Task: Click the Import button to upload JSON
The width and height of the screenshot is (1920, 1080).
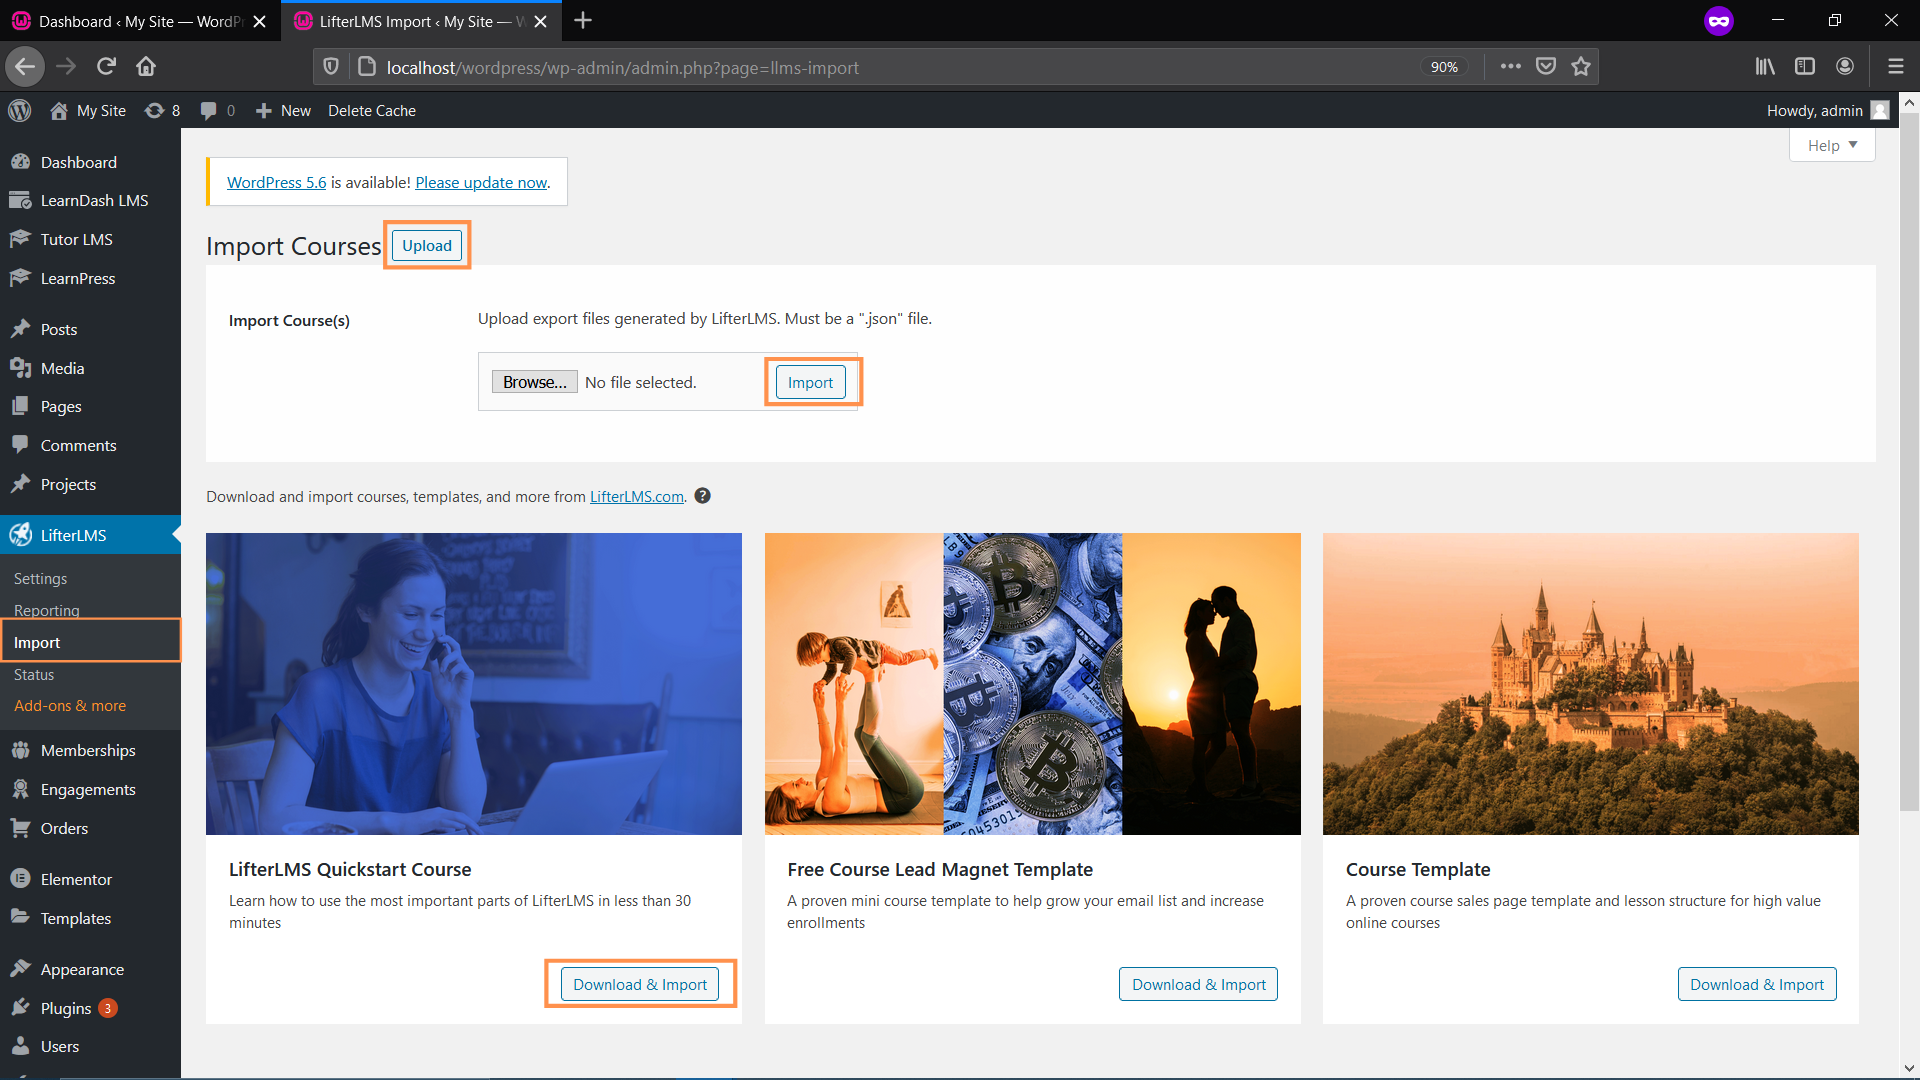Action: pyautogui.click(x=810, y=381)
